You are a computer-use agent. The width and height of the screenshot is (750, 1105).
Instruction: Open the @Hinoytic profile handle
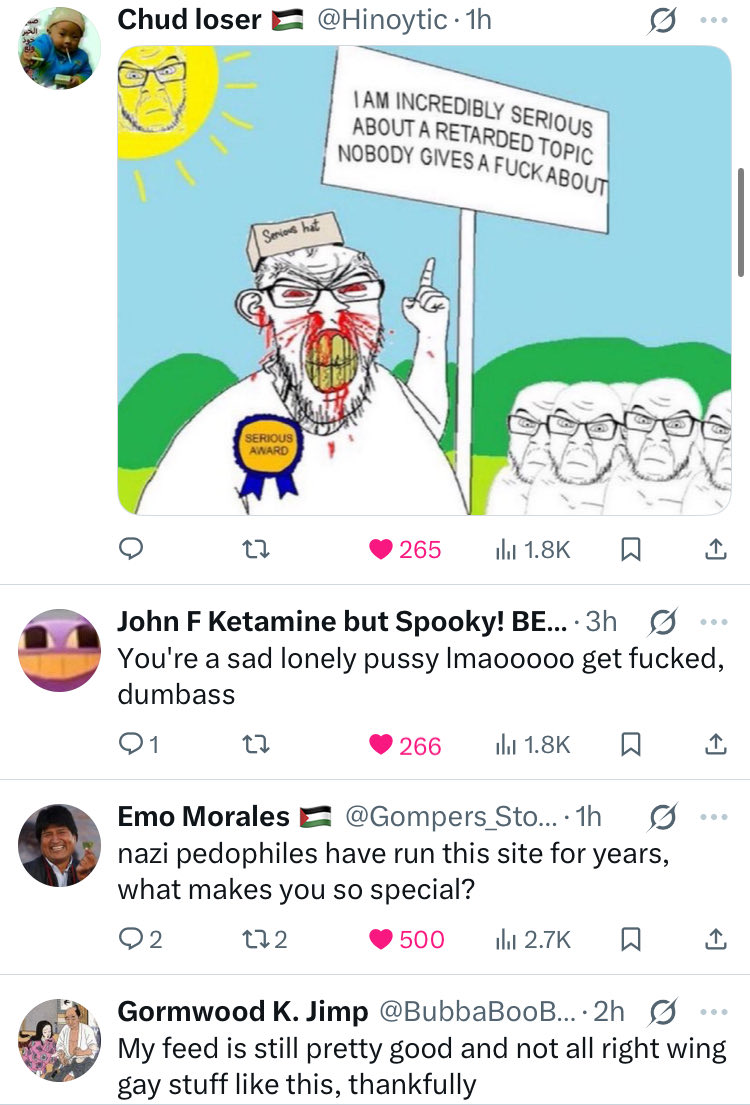coord(381,20)
